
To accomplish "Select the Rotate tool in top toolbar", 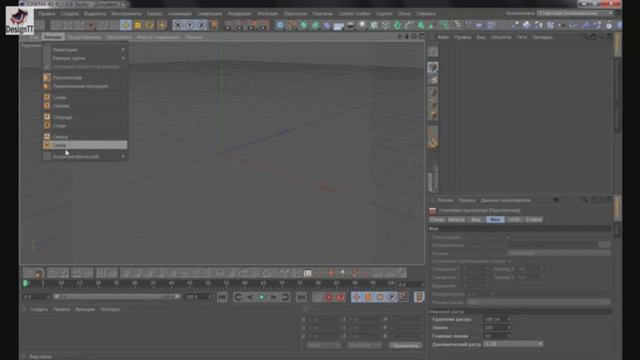I will click(149, 25).
